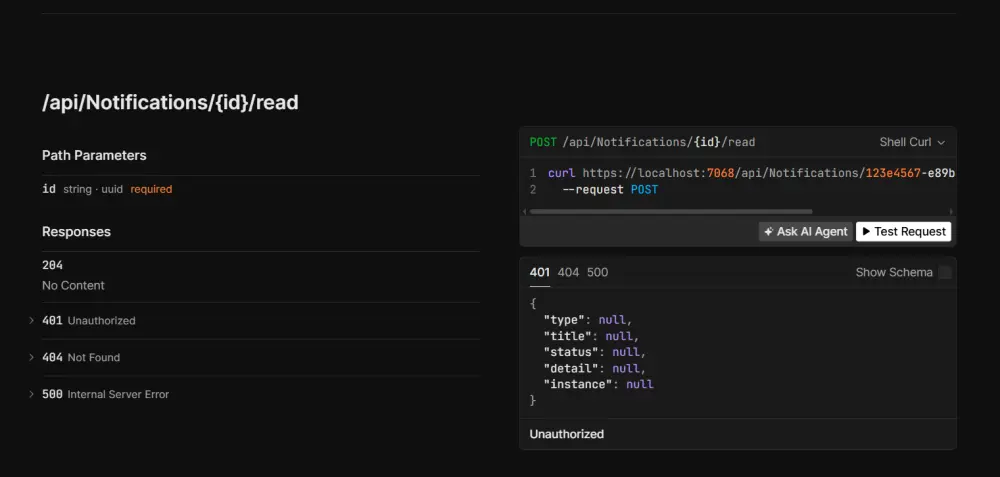The width and height of the screenshot is (1000, 477).
Task: Click the Test Request button
Action: [903, 231]
